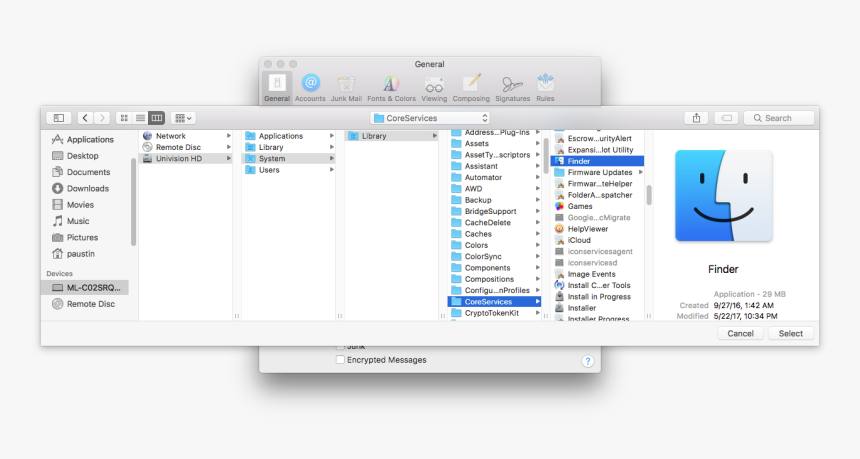860x459 pixels.
Task: Select Desktop in the sidebar
Action: [x=86, y=156]
